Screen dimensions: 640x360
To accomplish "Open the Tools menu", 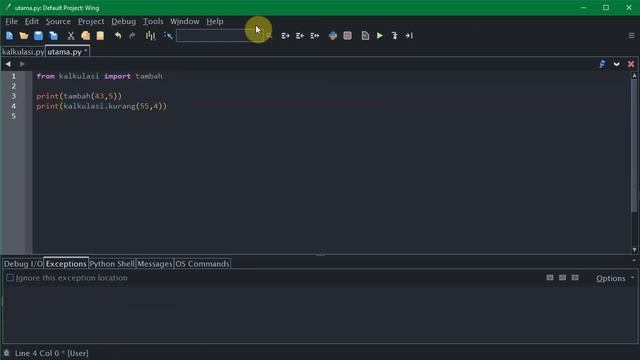I will pyautogui.click(x=153, y=21).
